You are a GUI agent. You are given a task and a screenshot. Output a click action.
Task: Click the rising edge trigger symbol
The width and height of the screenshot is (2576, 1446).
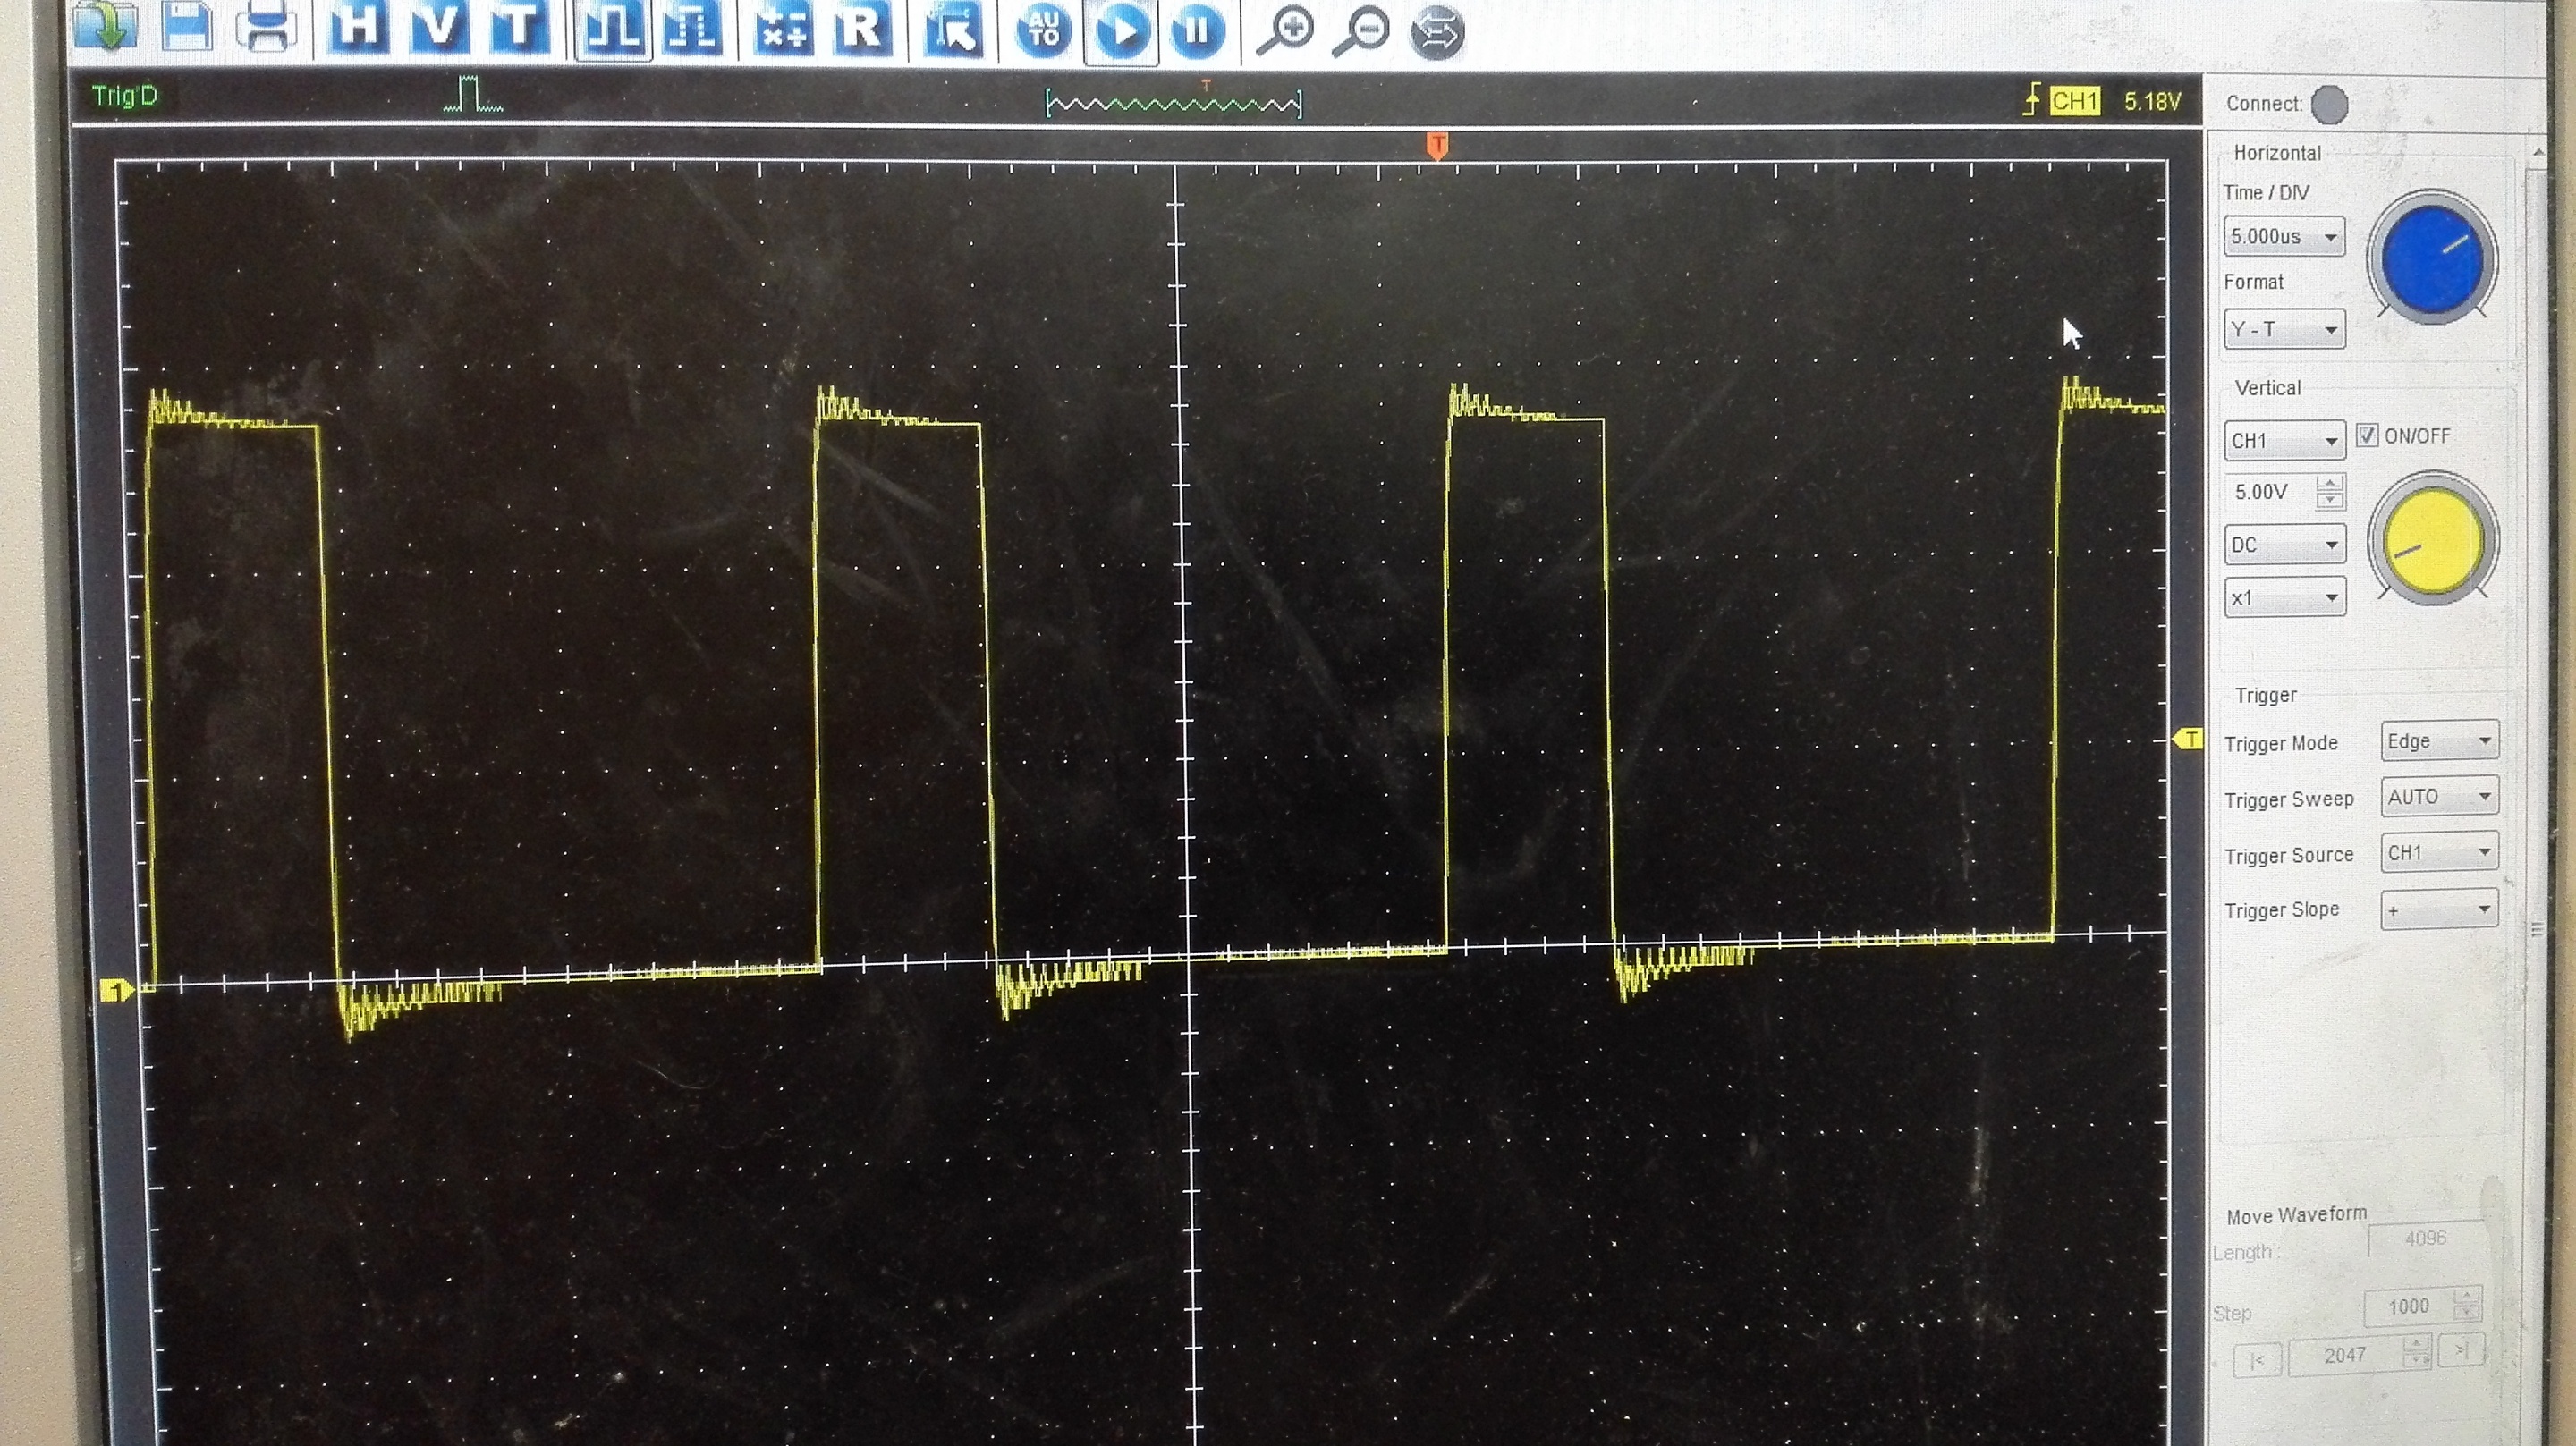point(2031,100)
